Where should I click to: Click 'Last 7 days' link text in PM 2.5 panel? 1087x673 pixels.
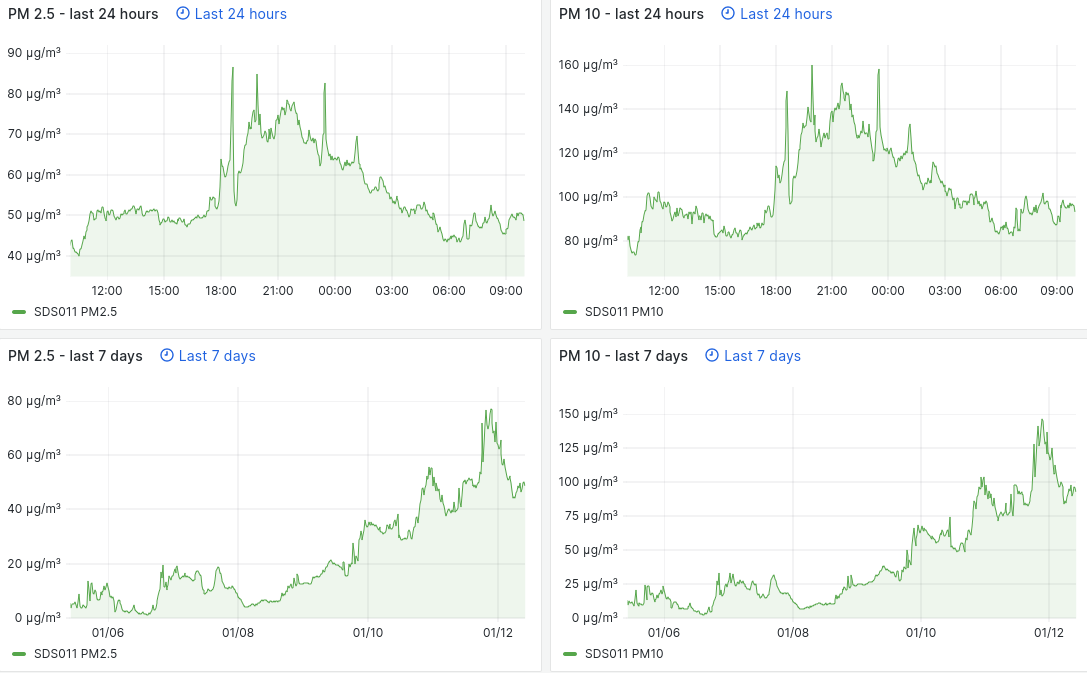coord(217,356)
